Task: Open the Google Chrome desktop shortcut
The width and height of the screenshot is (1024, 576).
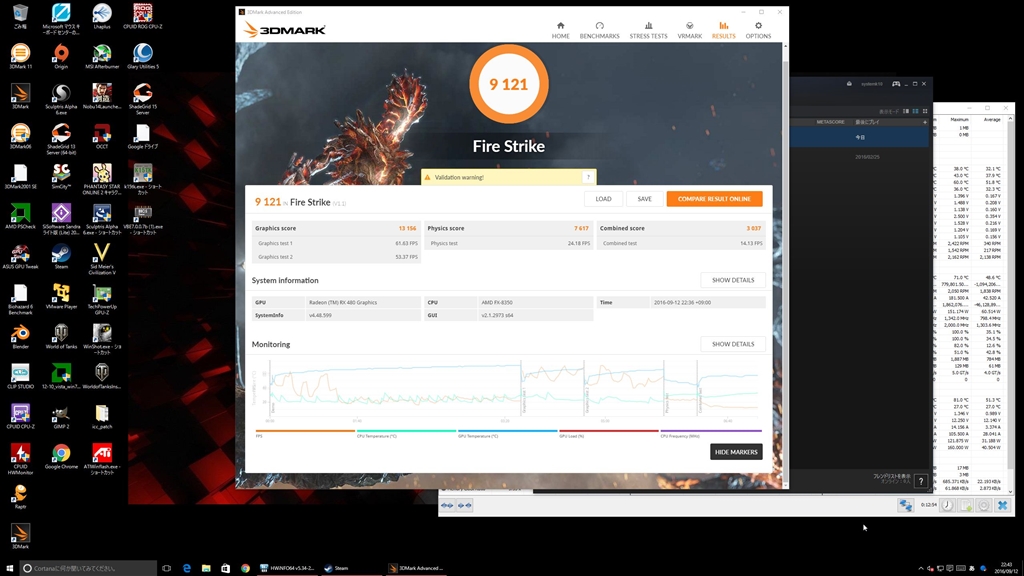Action: coord(61,456)
